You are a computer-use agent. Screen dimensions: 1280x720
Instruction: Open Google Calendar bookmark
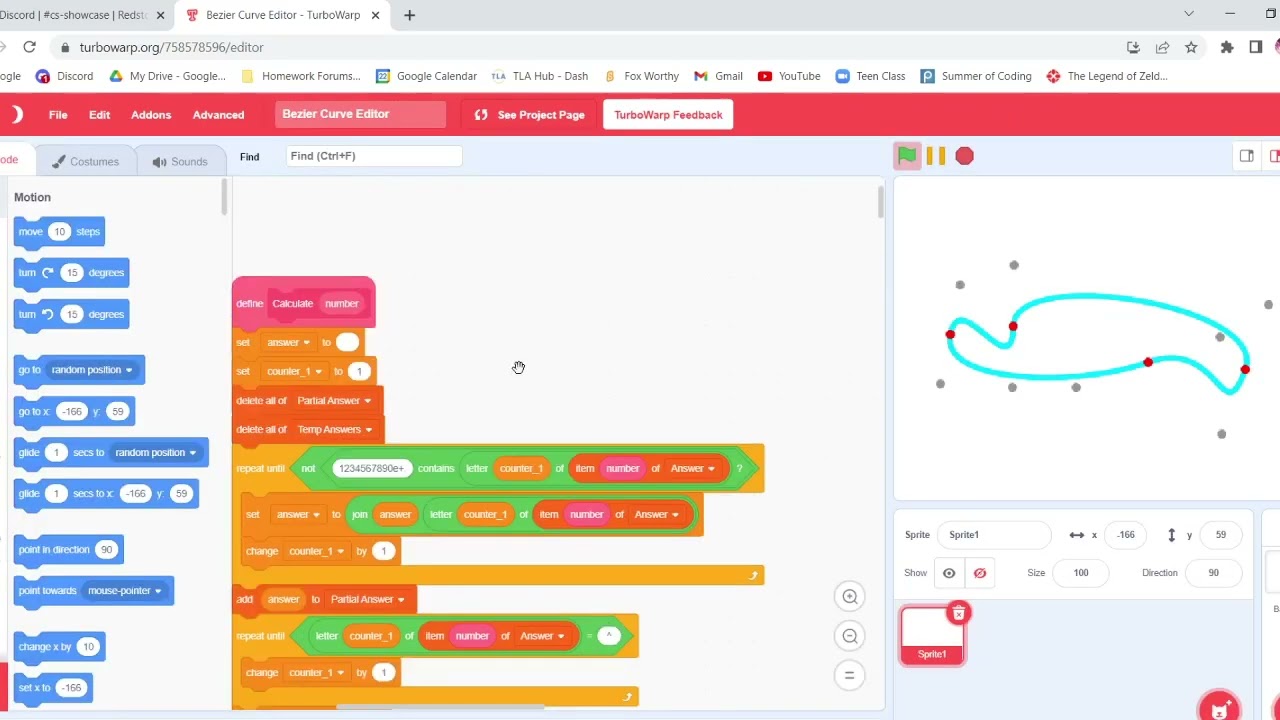(x=426, y=76)
